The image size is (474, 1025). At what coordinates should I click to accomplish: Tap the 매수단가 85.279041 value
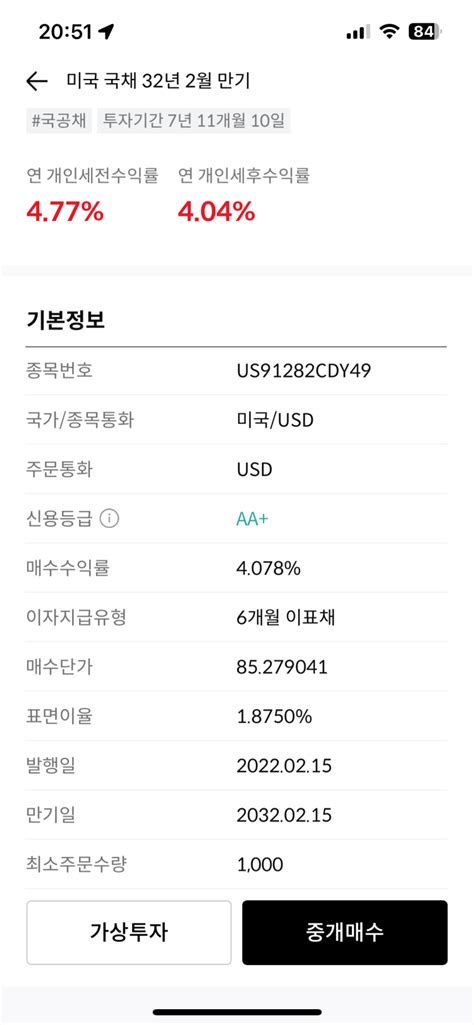pos(282,667)
